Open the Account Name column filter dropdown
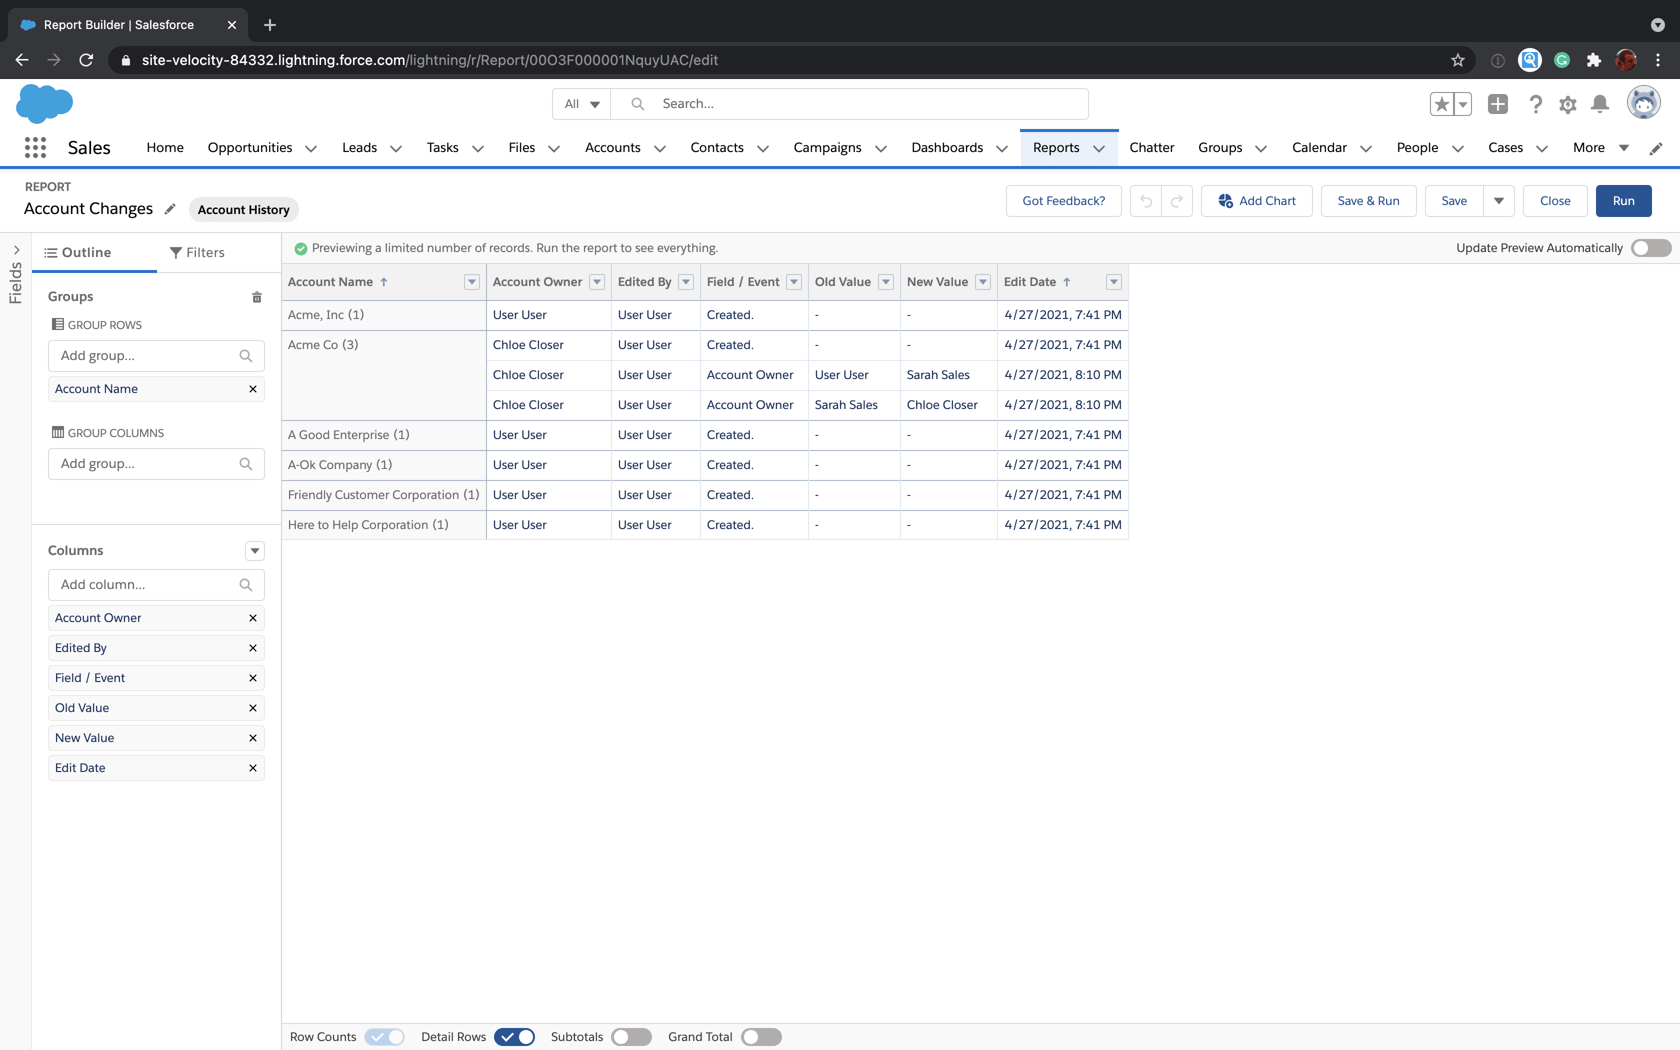Screen dimensions: 1680x1050 point(470,282)
